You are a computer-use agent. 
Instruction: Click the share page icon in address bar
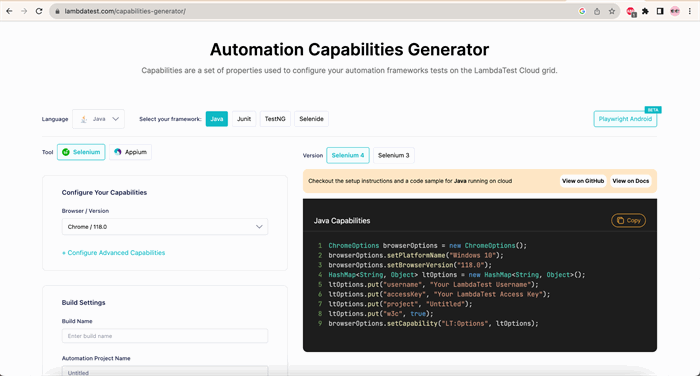point(597,11)
